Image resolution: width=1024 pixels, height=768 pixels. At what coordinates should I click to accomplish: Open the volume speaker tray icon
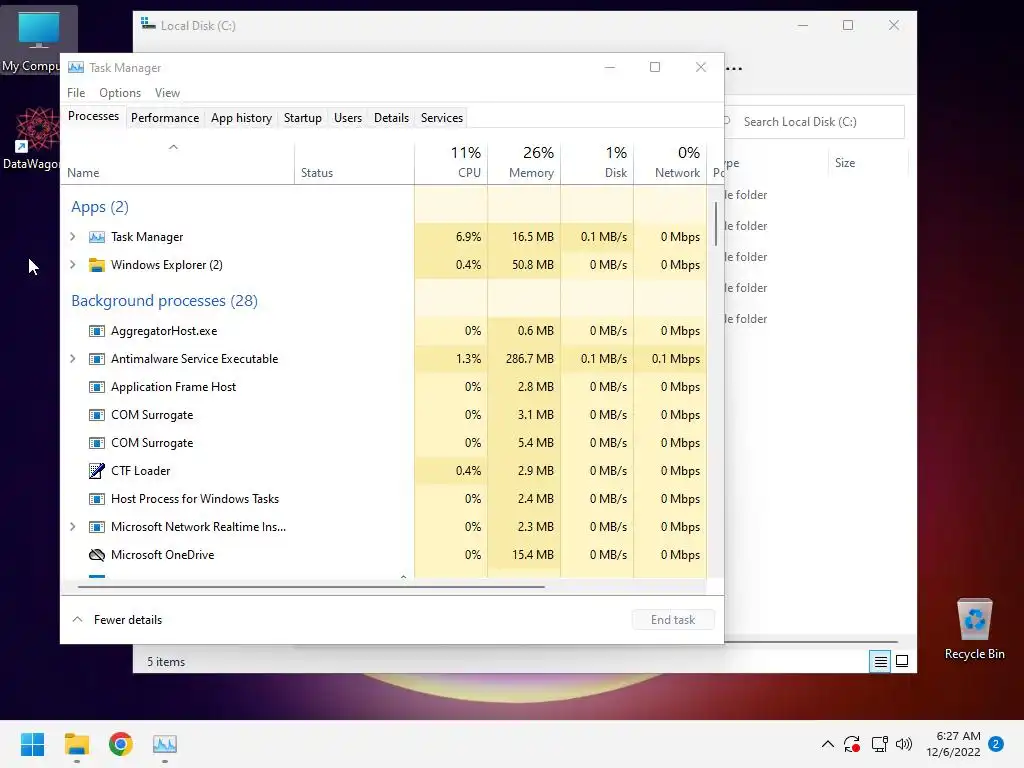coord(904,744)
